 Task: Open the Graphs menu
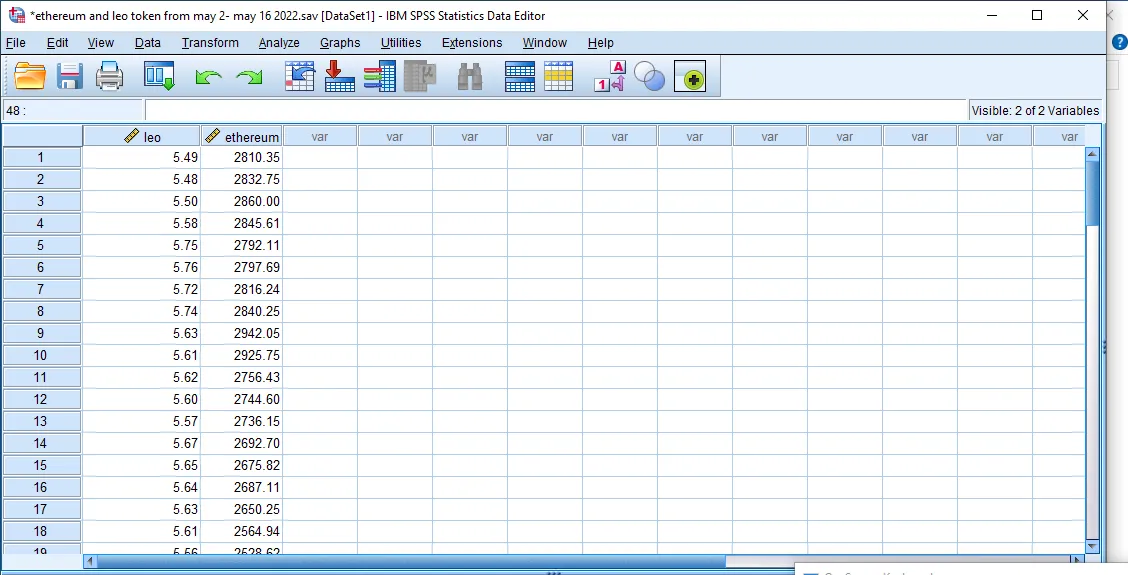[x=340, y=43]
